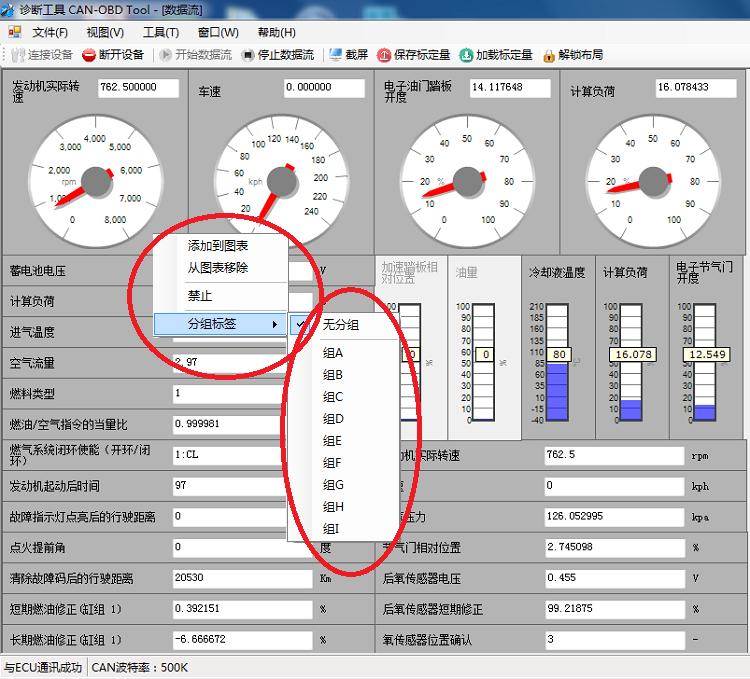Click the 停止数据流 stop data stream icon
Screen dimensions: 750x679
(x=248, y=55)
